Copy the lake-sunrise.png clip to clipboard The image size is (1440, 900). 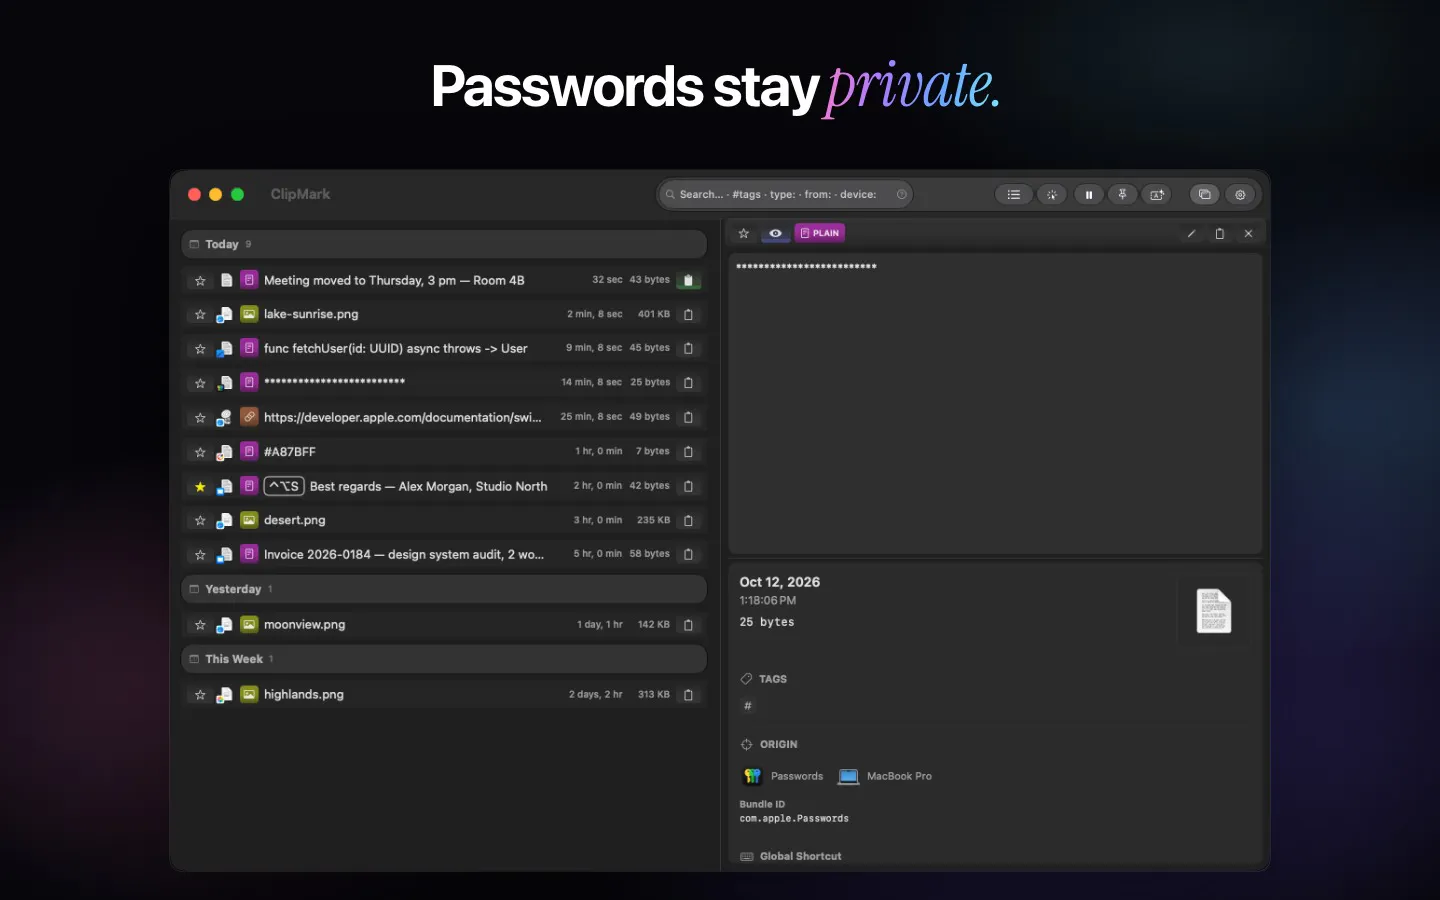(688, 315)
